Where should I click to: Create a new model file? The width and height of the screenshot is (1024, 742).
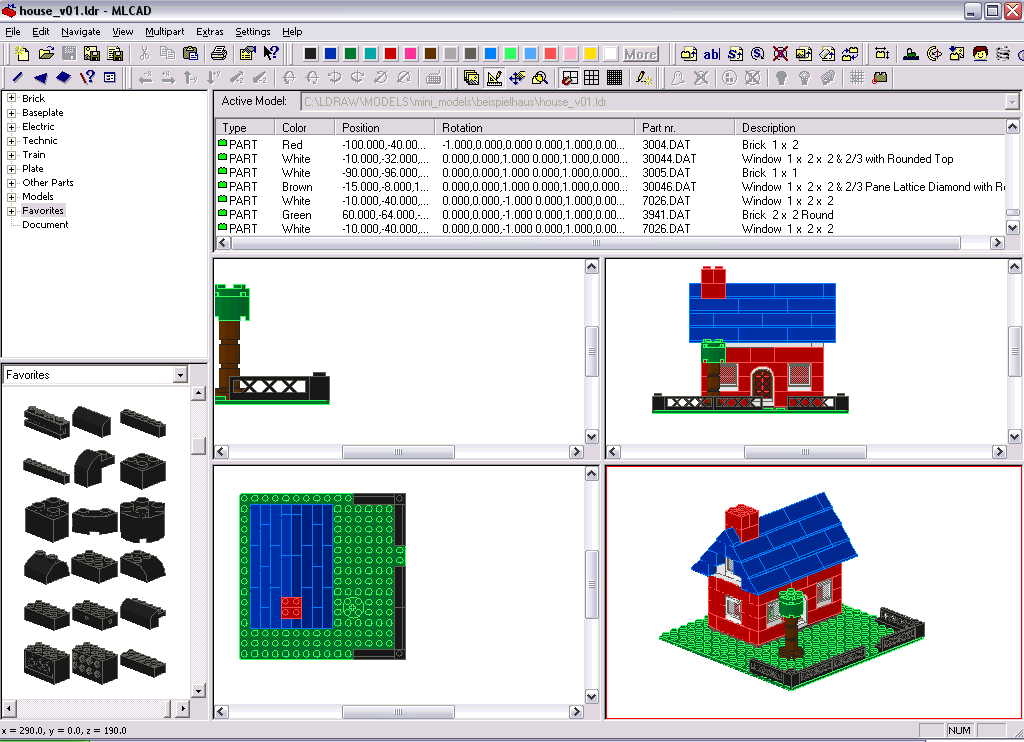(23, 54)
